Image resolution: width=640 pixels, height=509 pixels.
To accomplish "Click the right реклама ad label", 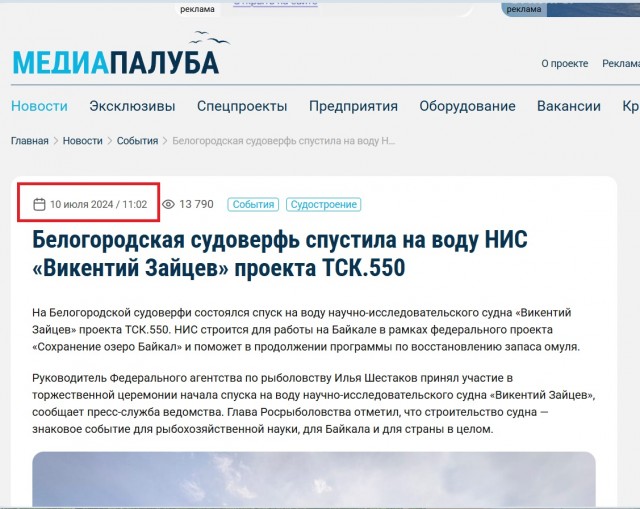I will (x=524, y=9).
